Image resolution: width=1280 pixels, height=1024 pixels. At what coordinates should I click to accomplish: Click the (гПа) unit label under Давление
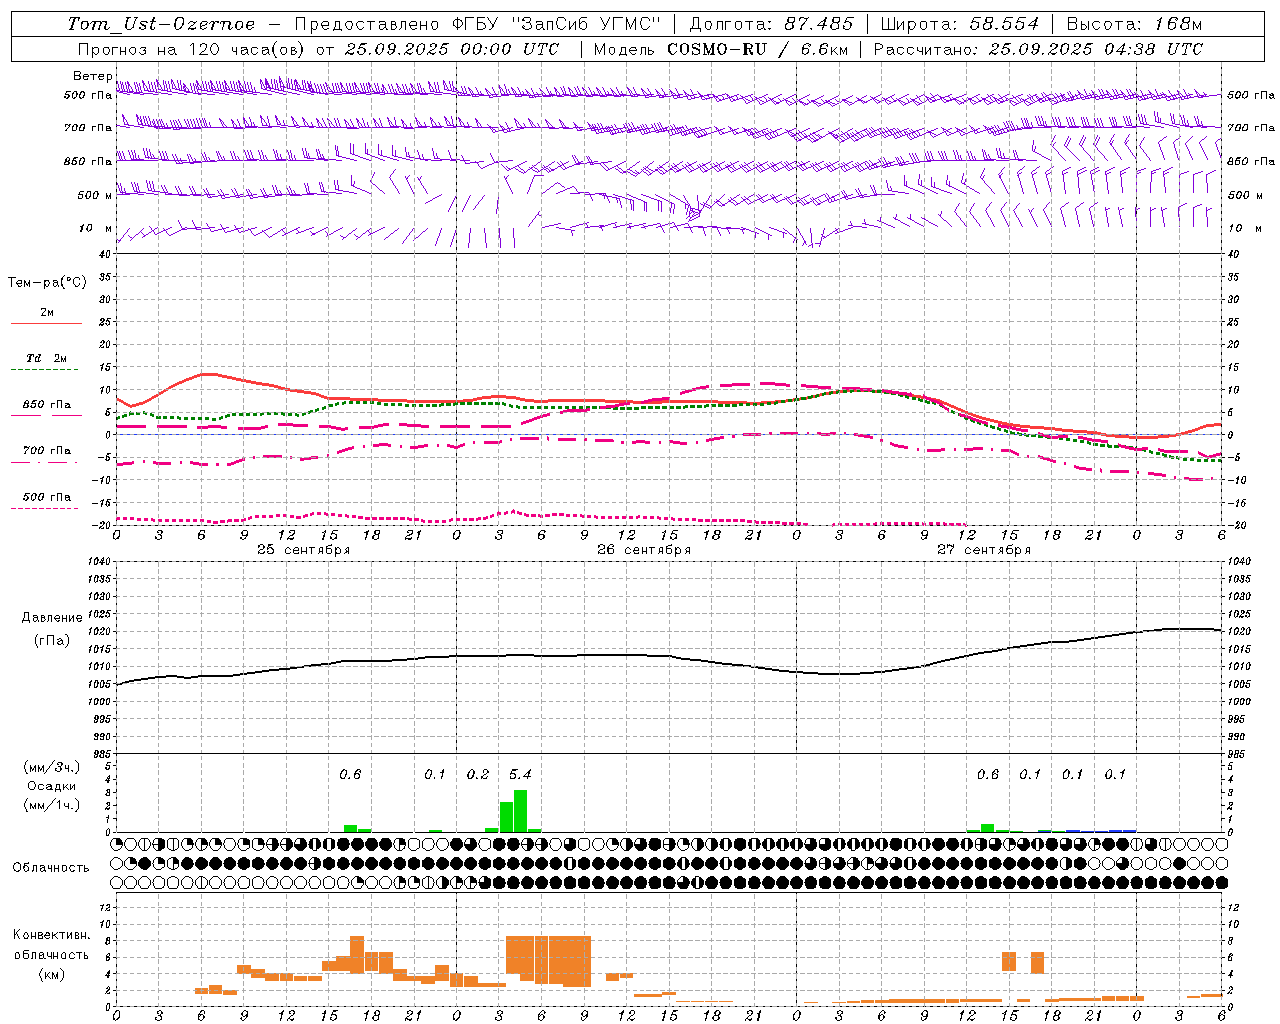(52, 641)
